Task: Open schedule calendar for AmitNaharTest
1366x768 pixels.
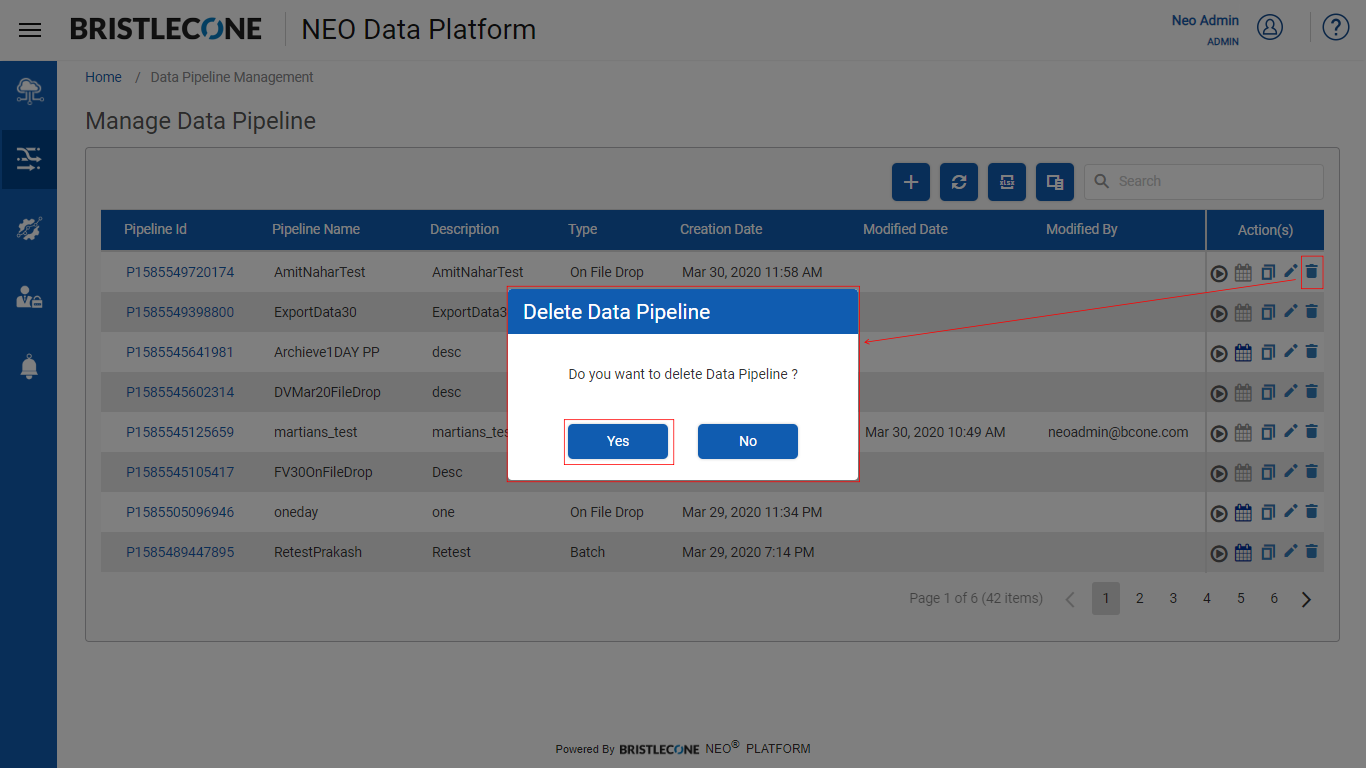Action: tap(1243, 272)
